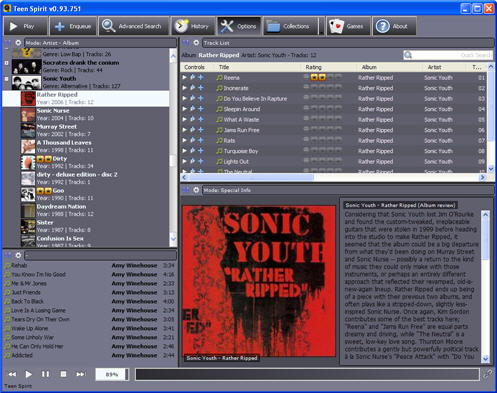Adjust the volume slider showing 89%
This screenshot has width=497, height=393.
coord(112,374)
